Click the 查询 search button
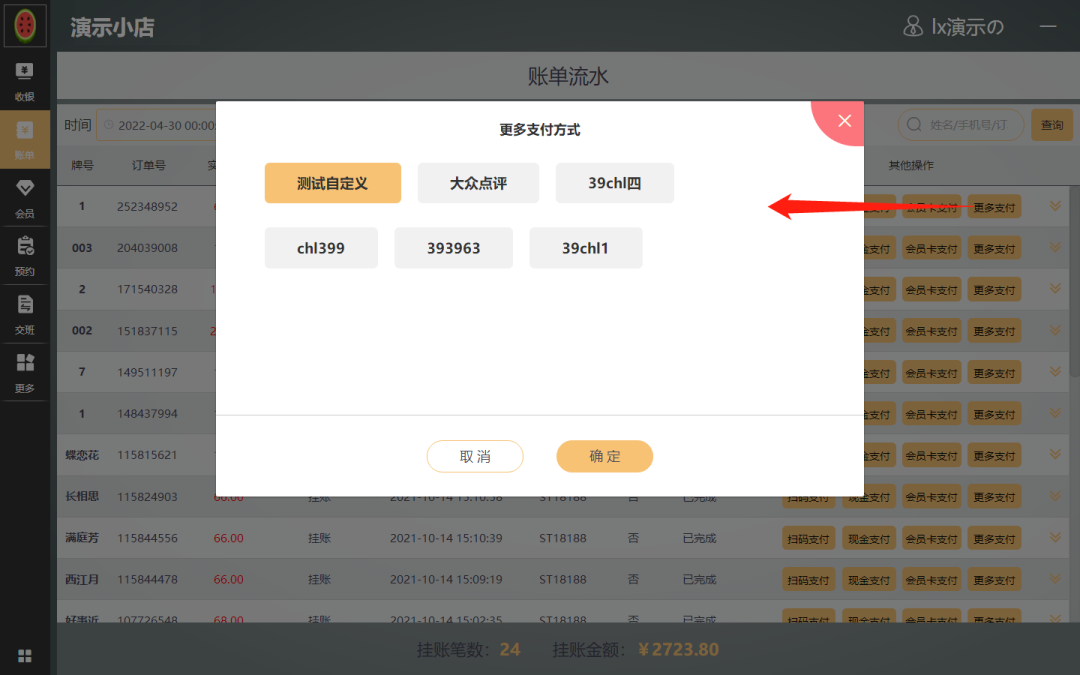Viewport: 1080px width, 675px height. (1052, 125)
